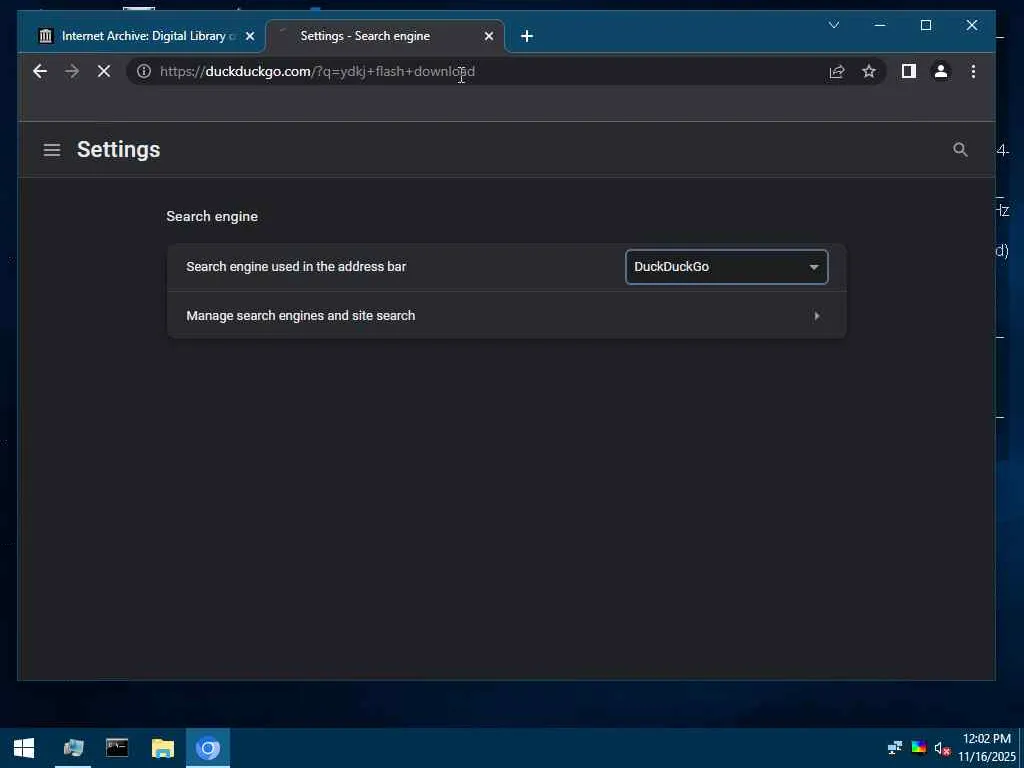Open a new tab with plus button

coord(527,36)
